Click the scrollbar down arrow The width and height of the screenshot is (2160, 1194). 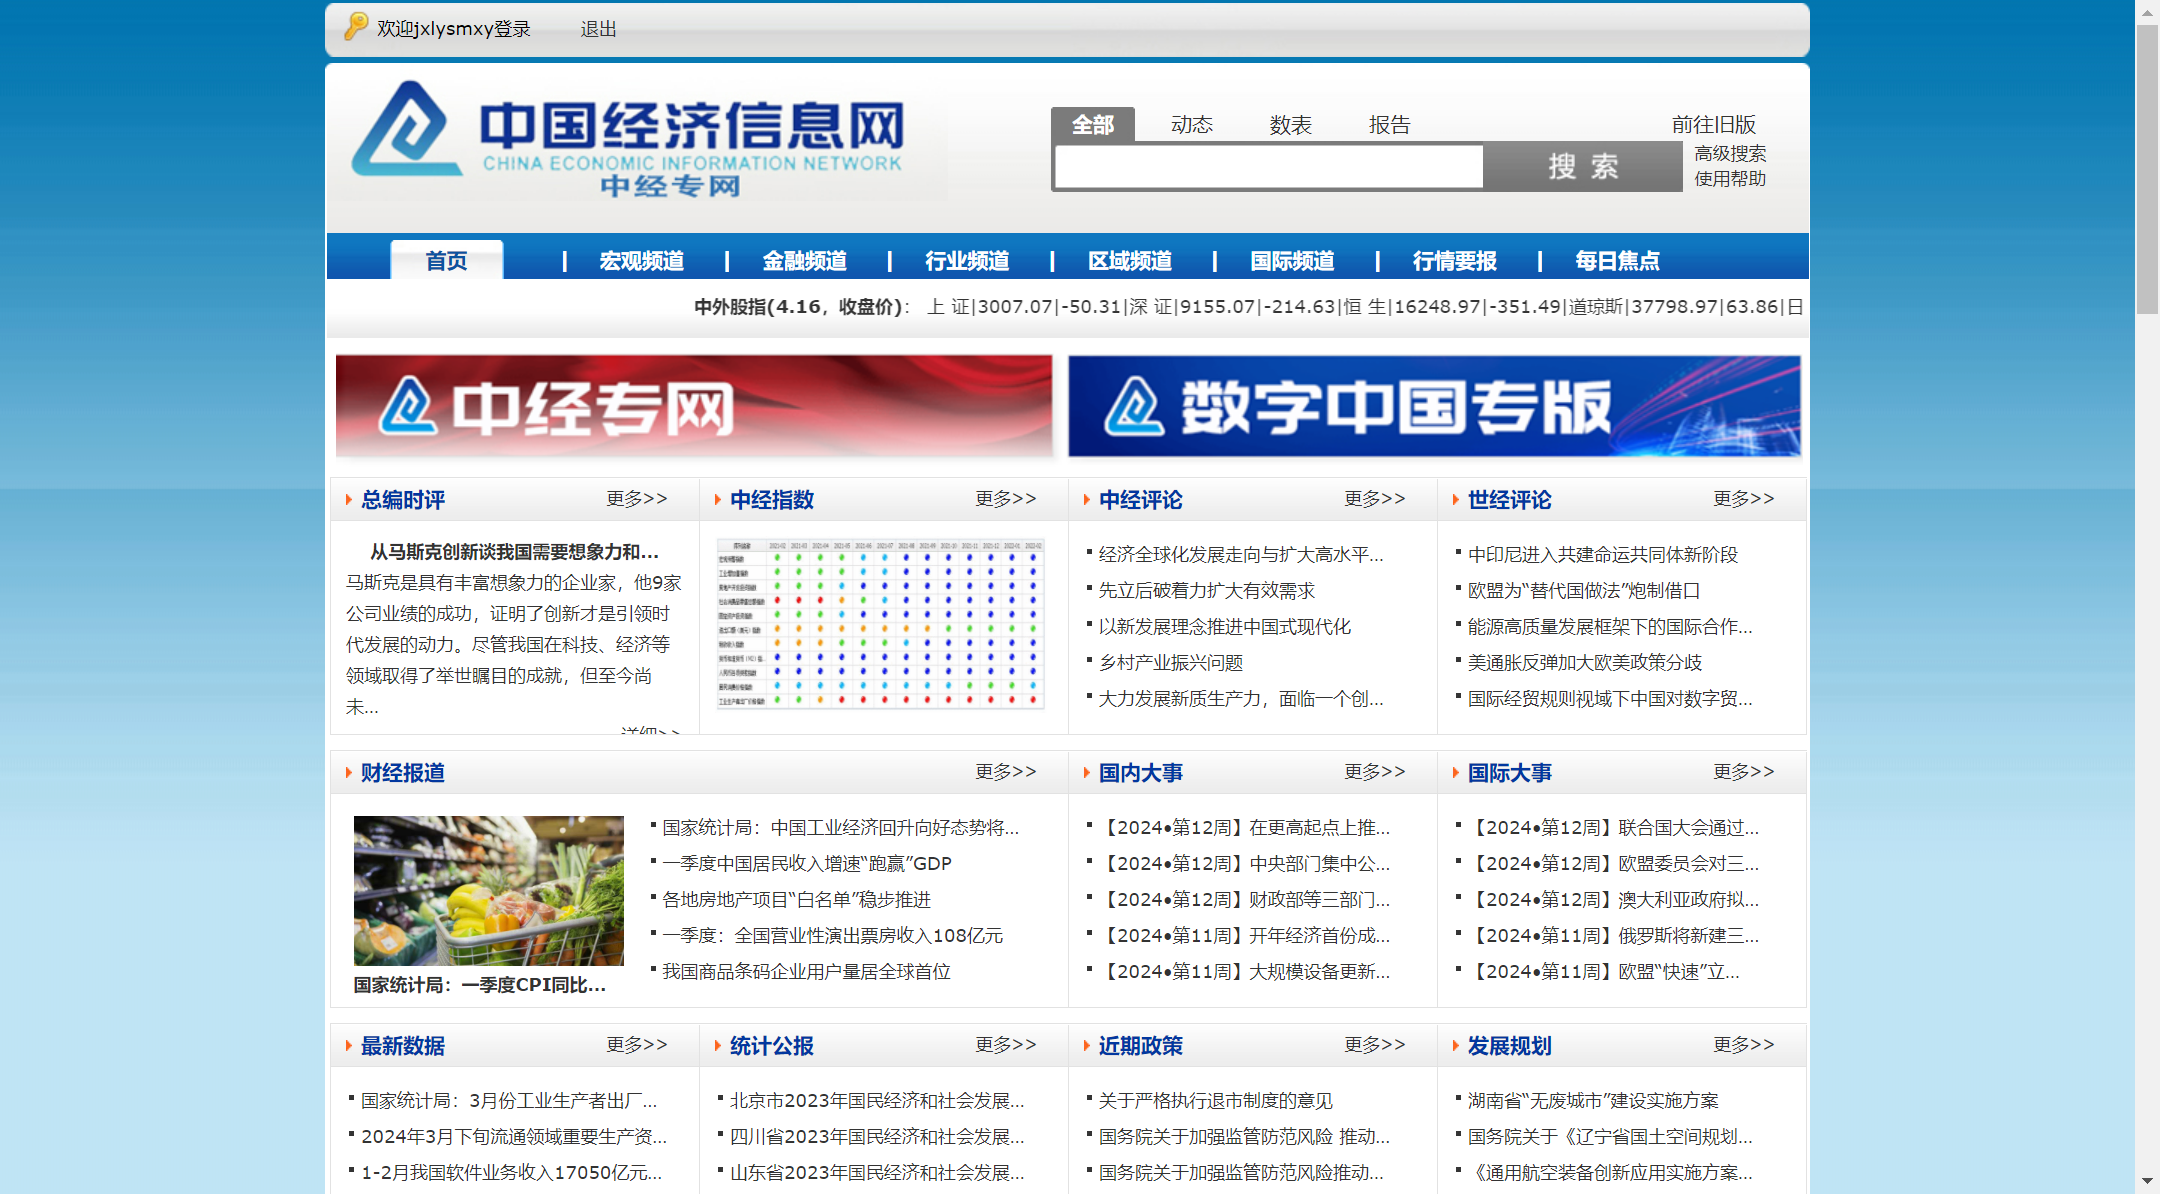[x=2147, y=1182]
